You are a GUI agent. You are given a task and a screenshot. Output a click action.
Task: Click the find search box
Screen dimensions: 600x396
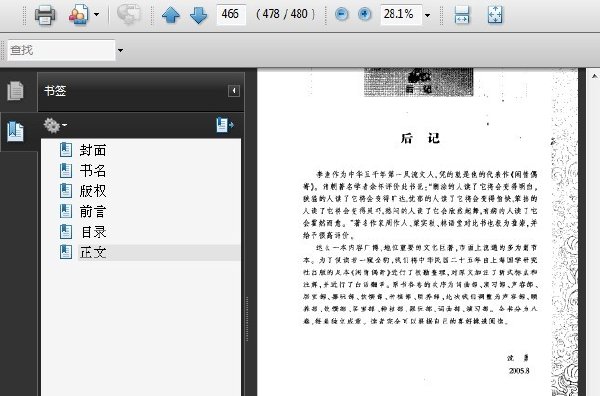tap(61, 50)
